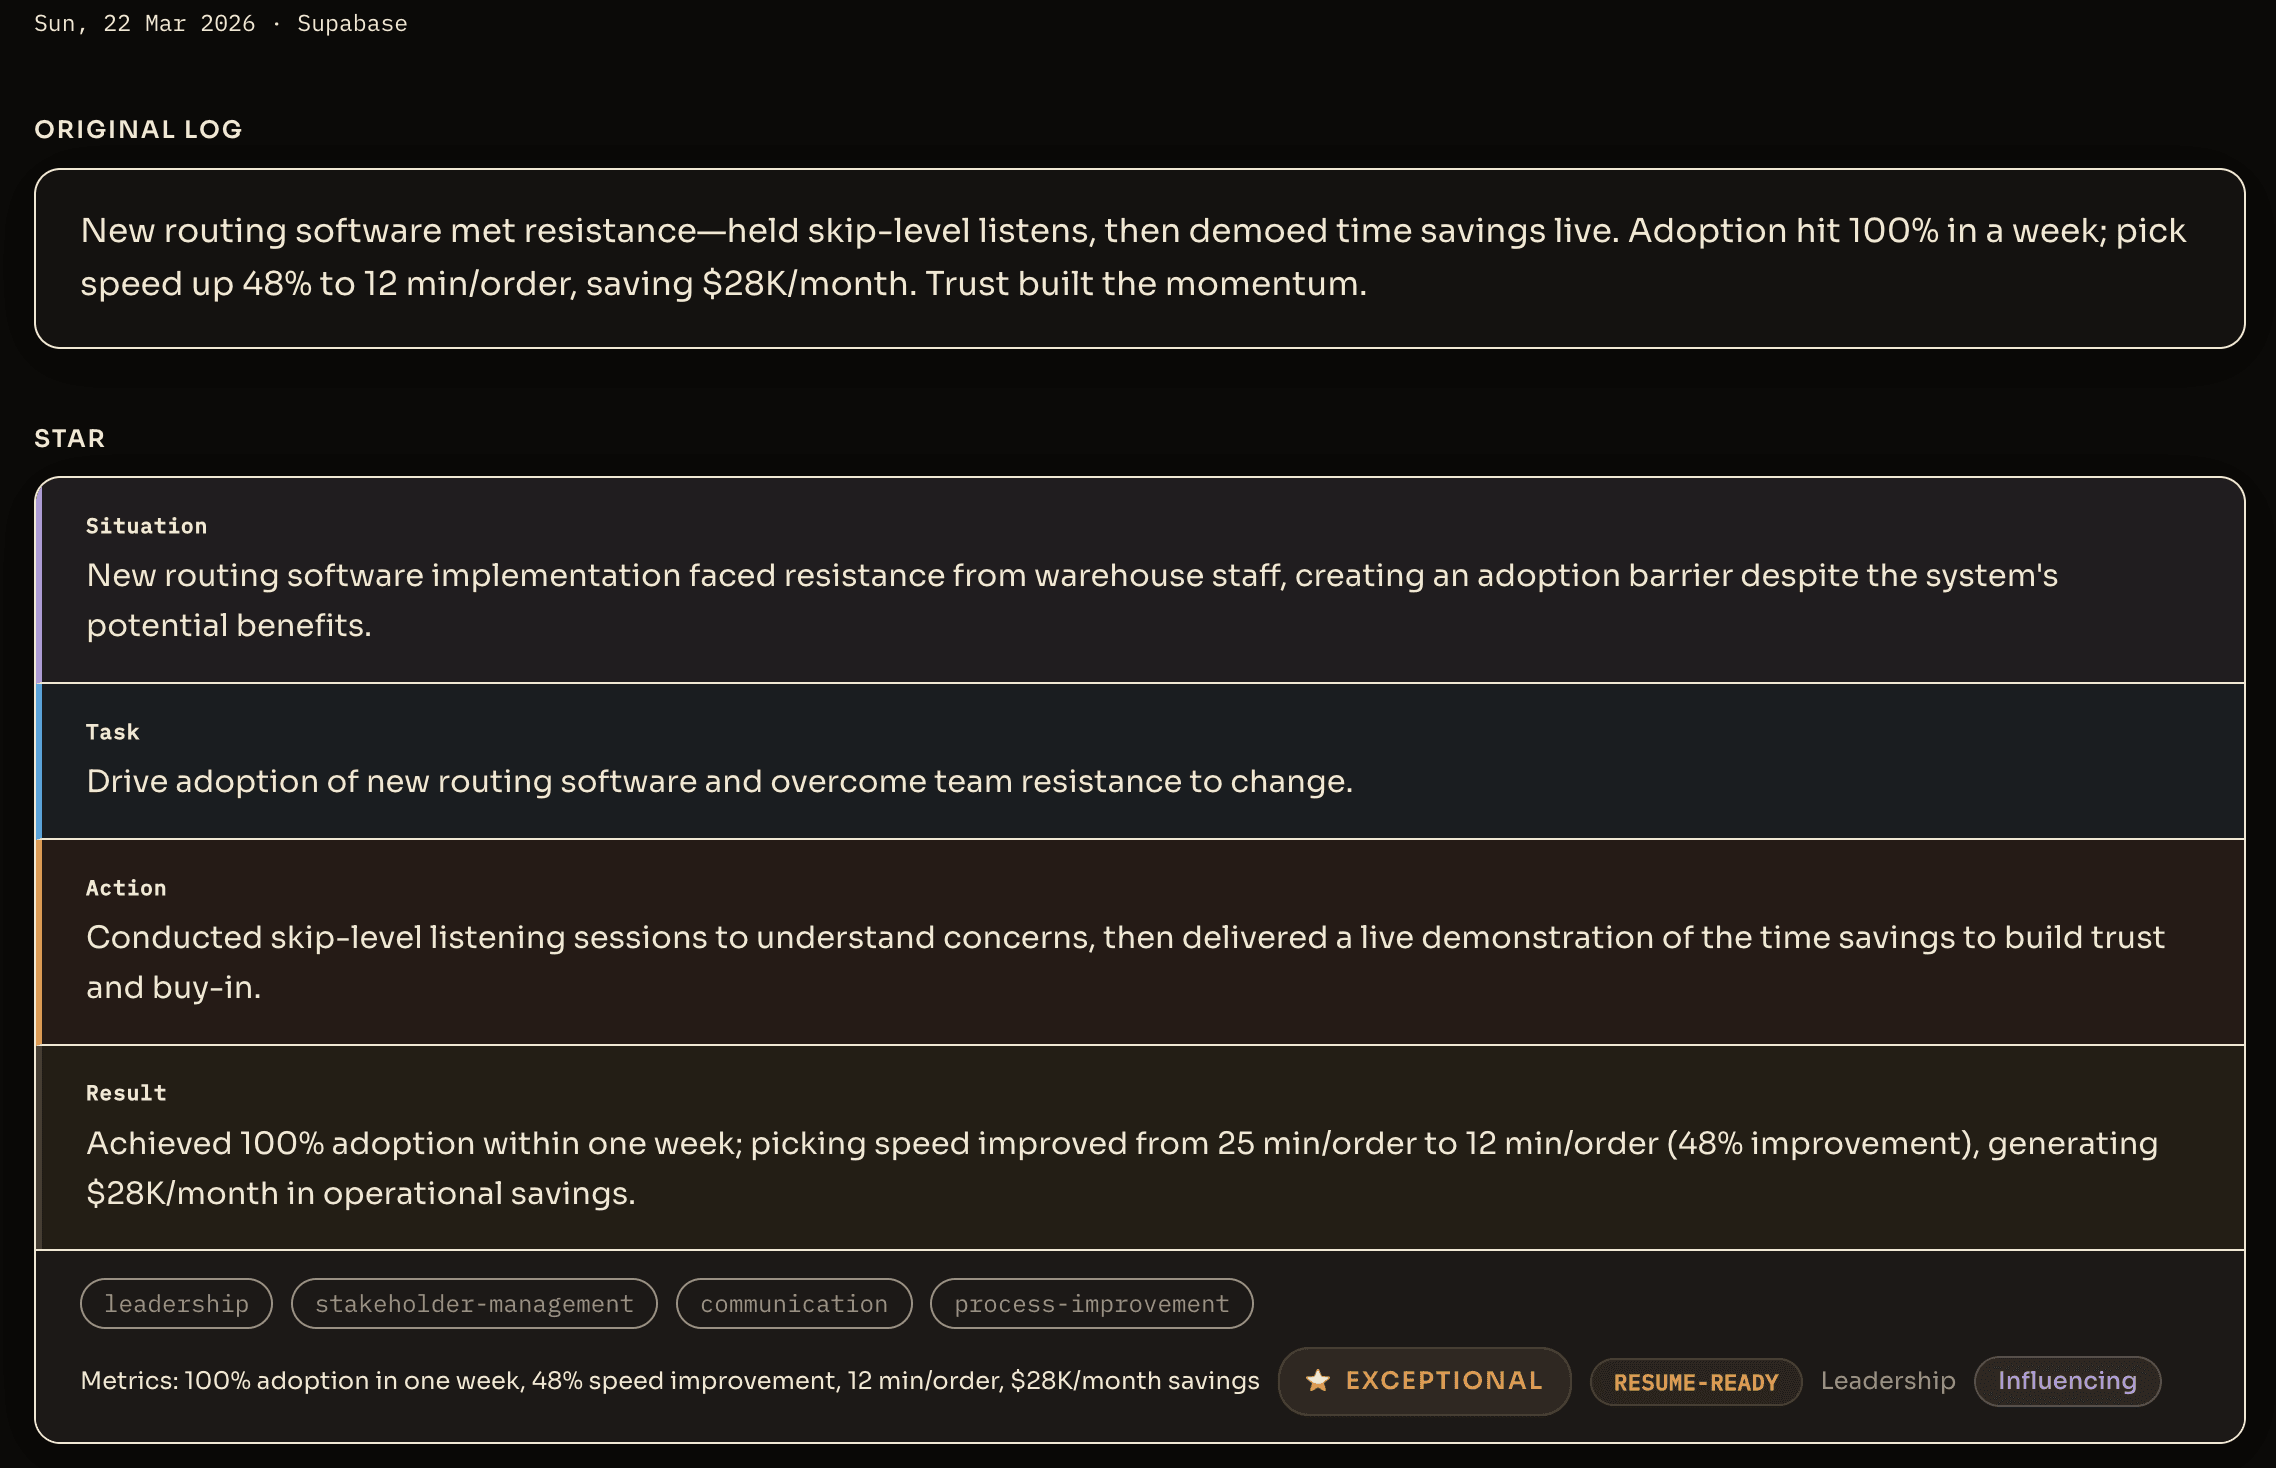Choose the communication tag pill
This screenshot has width=2276, height=1468.
point(794,1304)
